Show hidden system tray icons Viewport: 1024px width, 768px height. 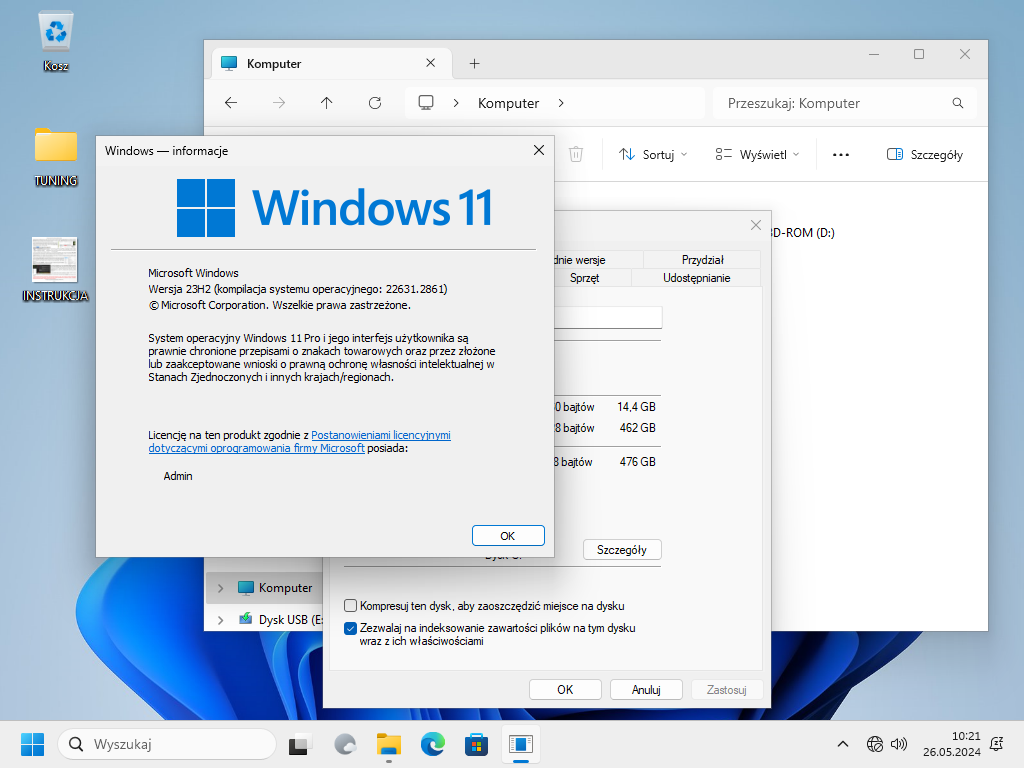pos(842,744)
